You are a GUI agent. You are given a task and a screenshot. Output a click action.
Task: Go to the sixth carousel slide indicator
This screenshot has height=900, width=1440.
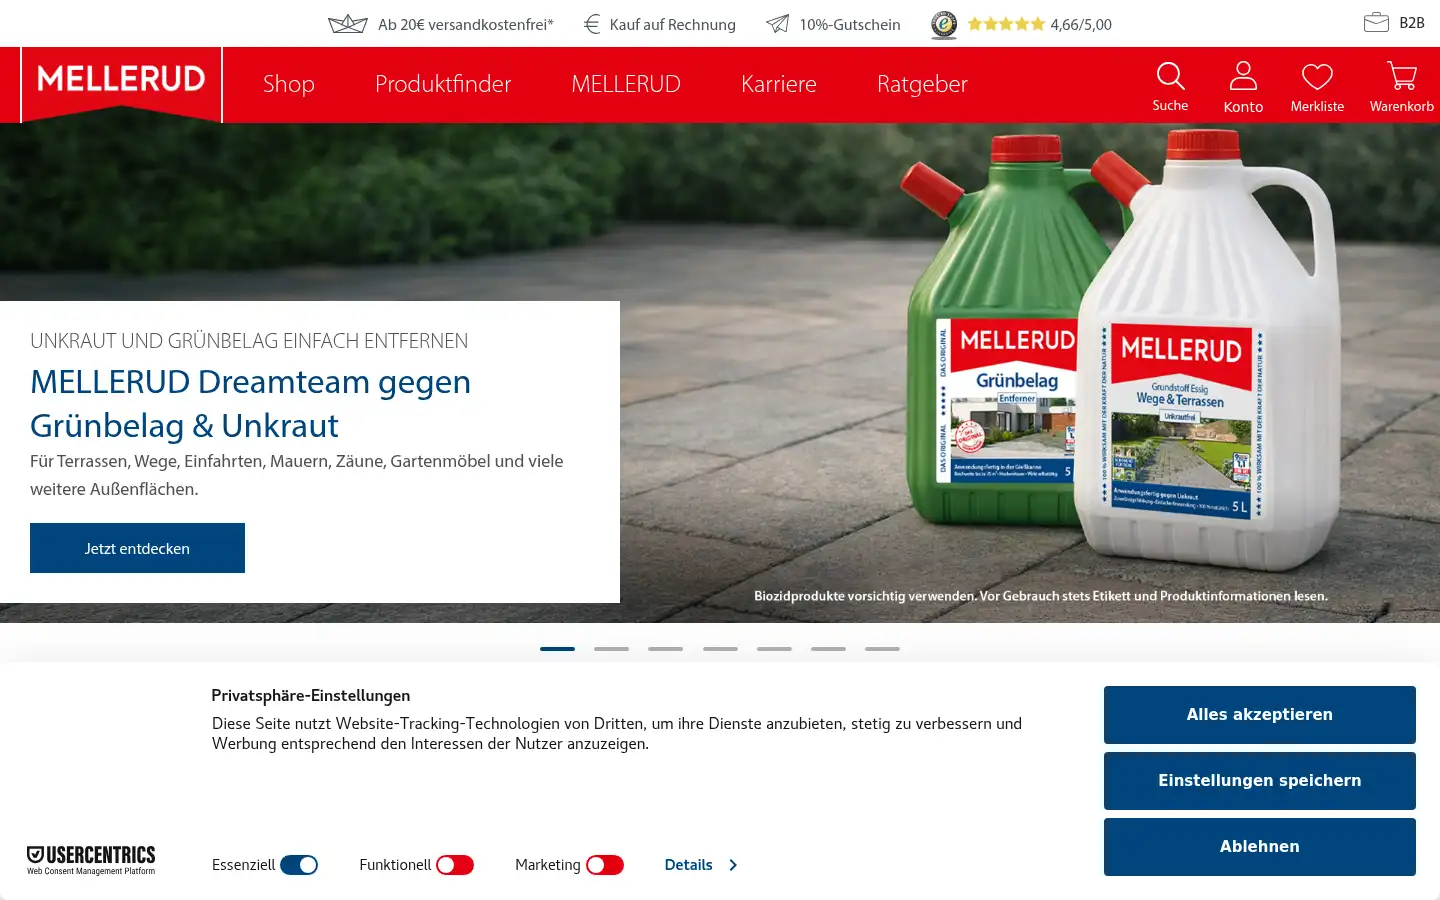(x=828, y=649)
